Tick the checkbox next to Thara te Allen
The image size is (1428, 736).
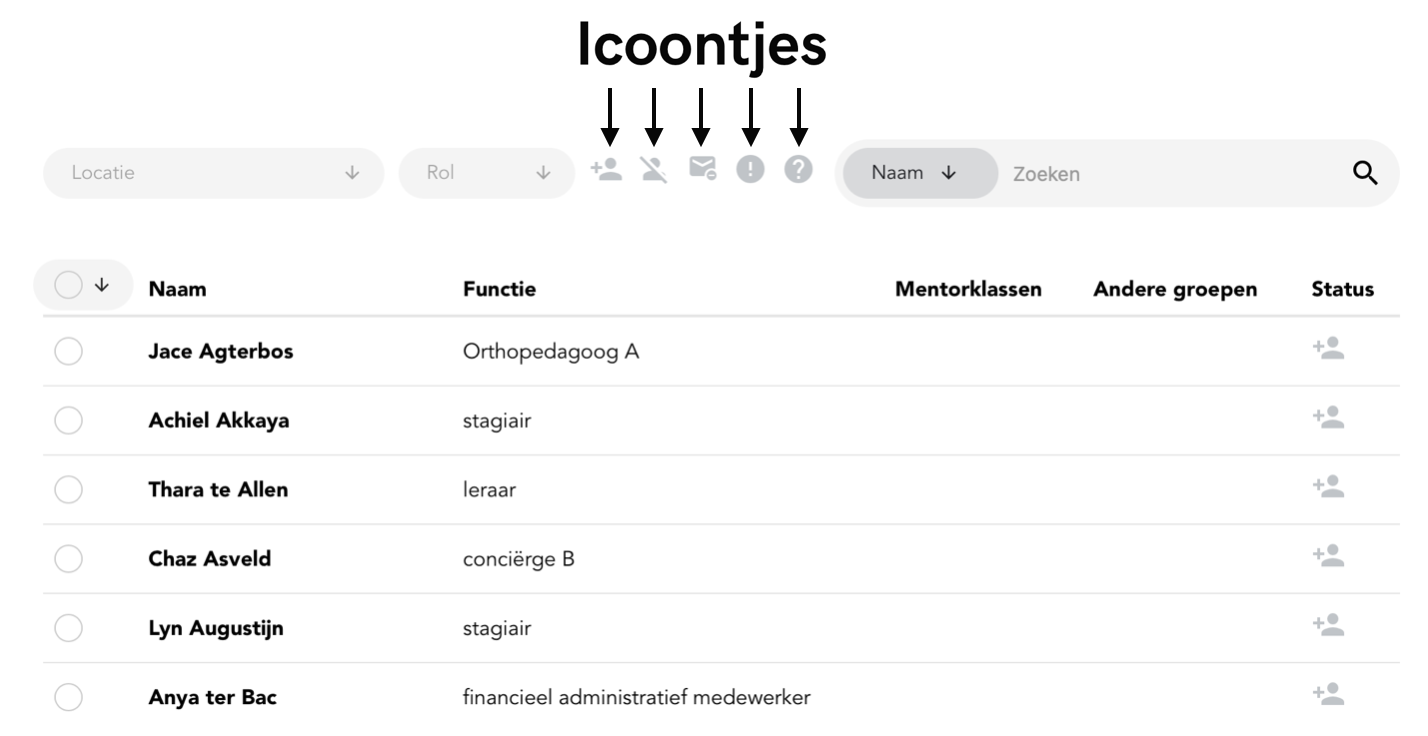click(68, 490)
